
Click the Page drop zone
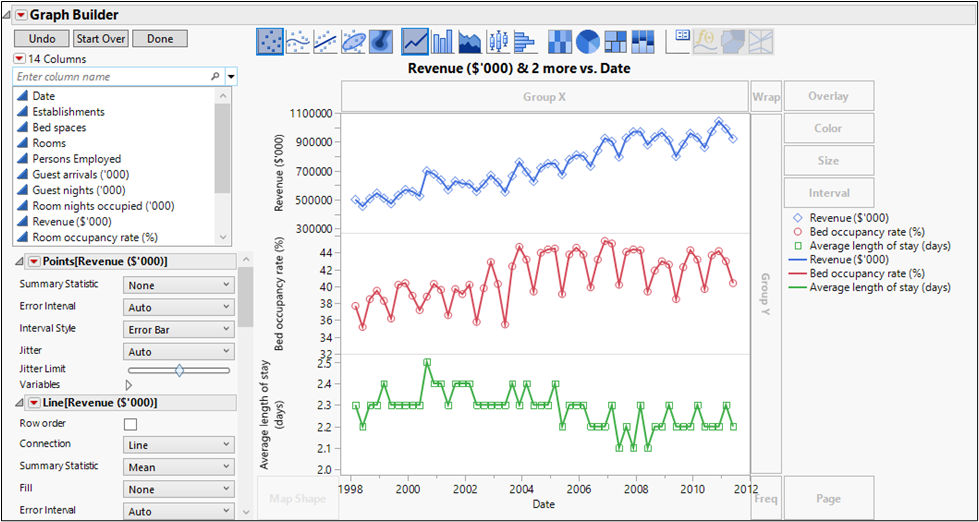coord(829,499)
